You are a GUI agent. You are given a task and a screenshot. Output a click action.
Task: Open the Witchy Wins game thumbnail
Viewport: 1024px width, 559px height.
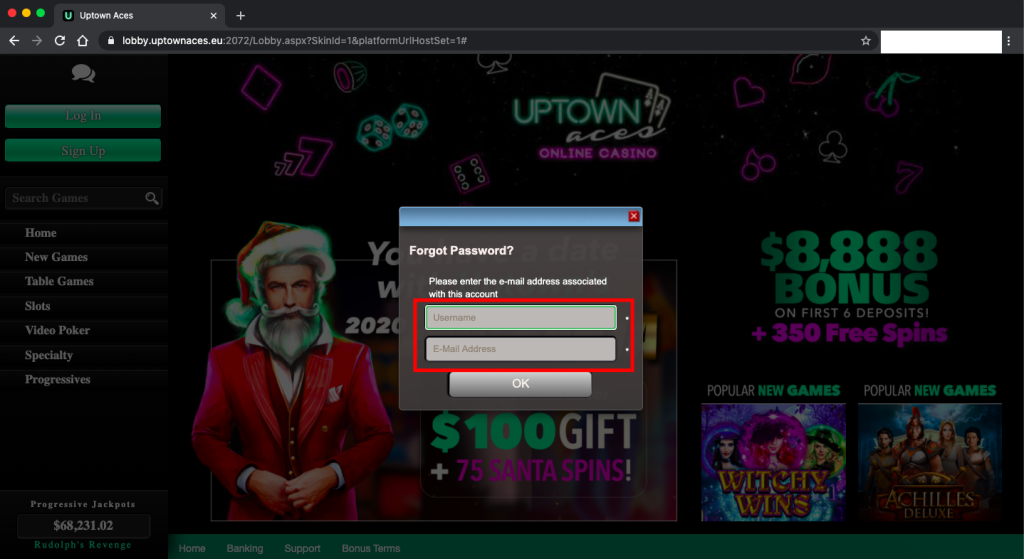pos(773,462)
